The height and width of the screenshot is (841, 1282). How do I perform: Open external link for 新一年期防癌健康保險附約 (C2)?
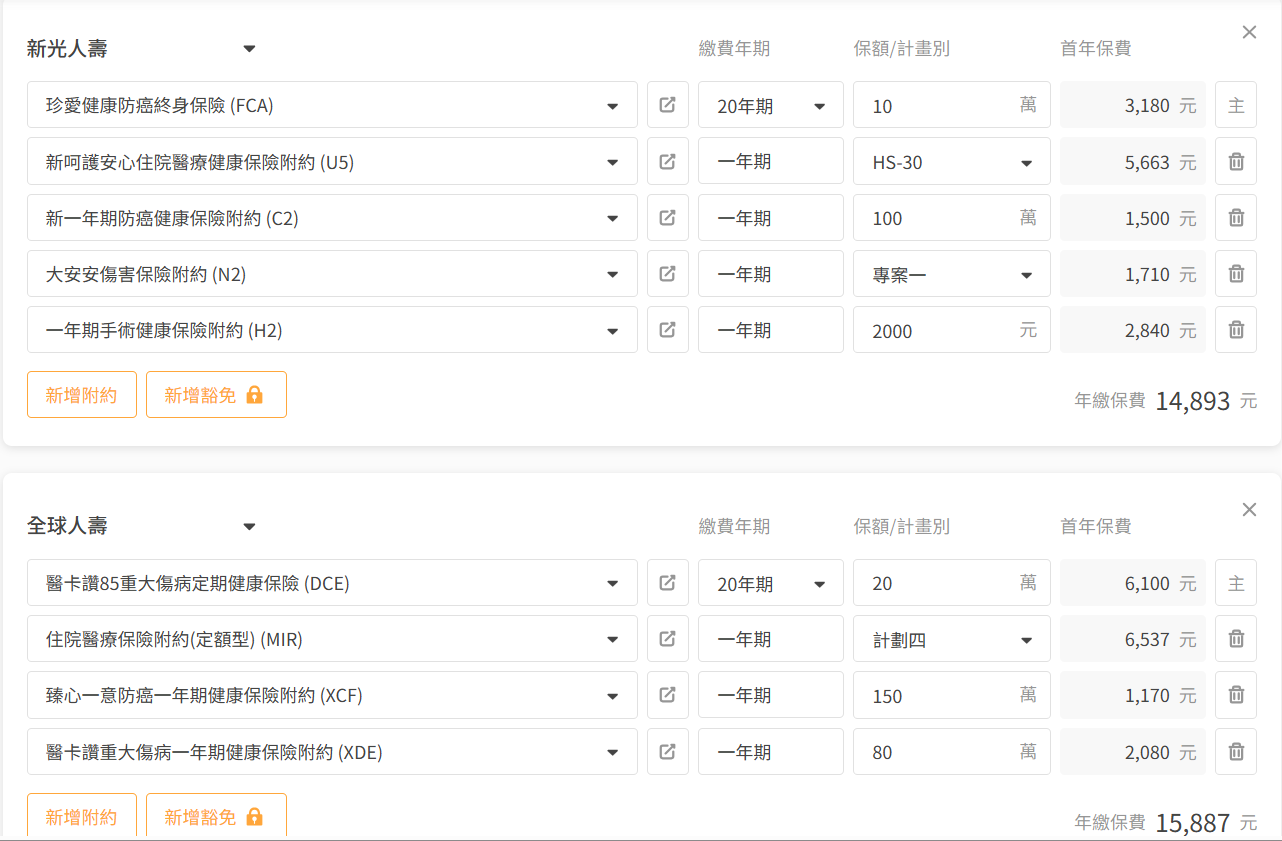(x=668, y=217)
